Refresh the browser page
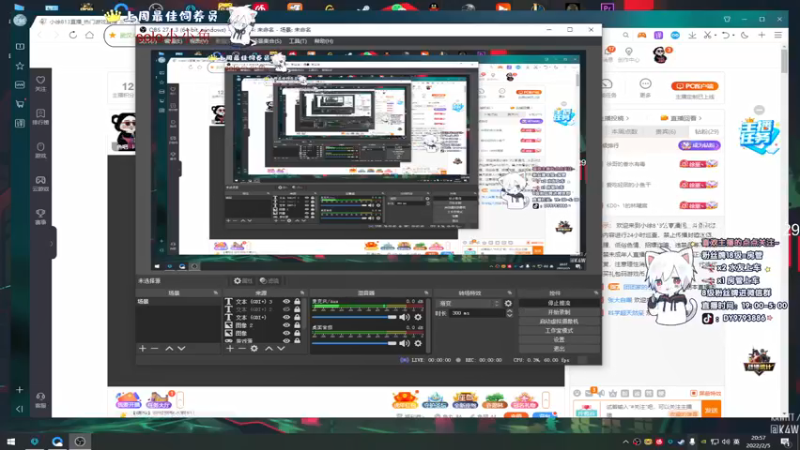The image size is (800, 450). [73, 35]
